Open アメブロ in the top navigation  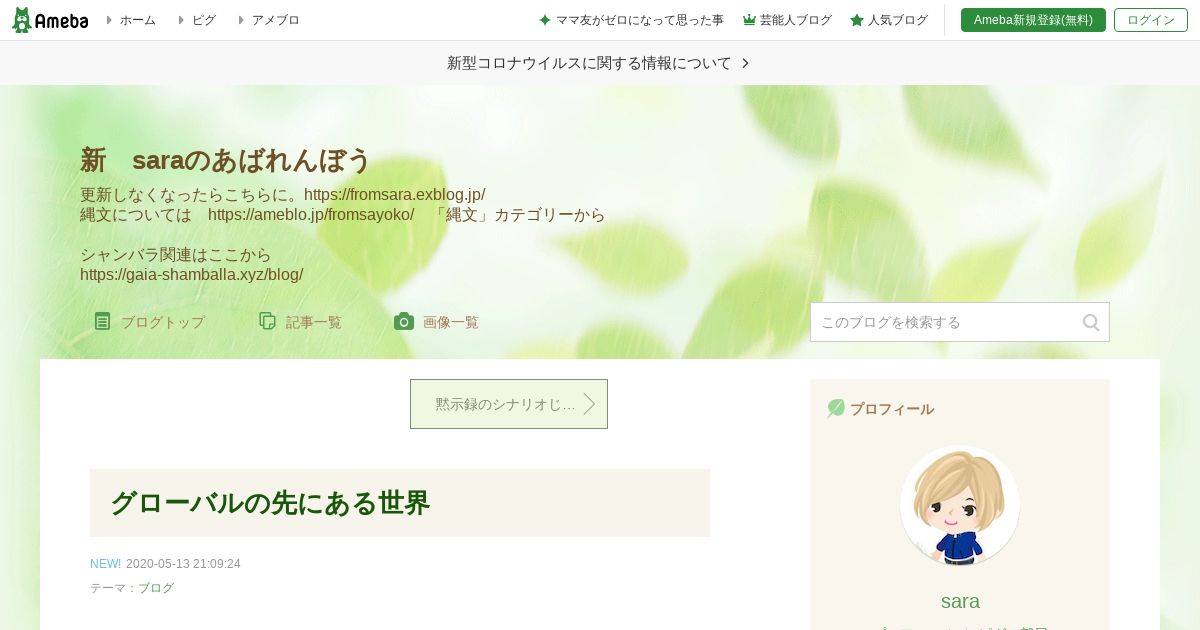pyautogui.click(x=275, y=20)
